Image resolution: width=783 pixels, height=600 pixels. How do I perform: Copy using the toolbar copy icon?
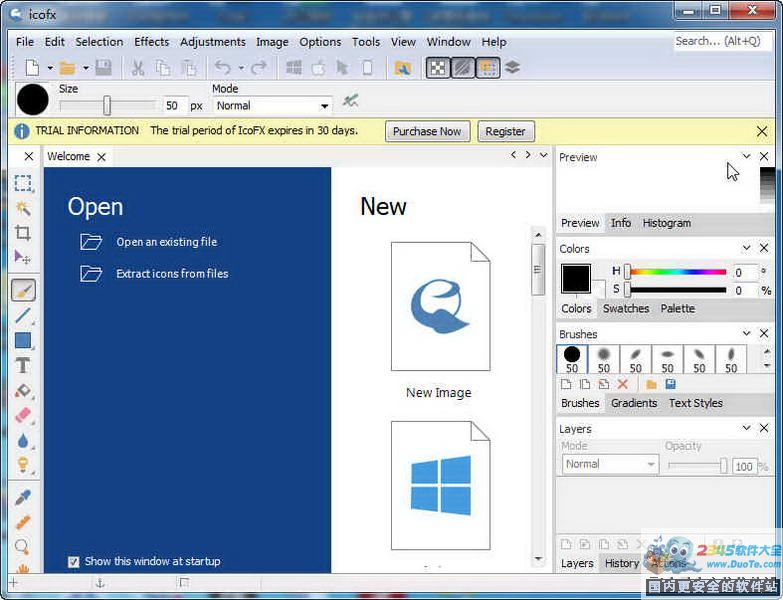(x=163, y=67)
